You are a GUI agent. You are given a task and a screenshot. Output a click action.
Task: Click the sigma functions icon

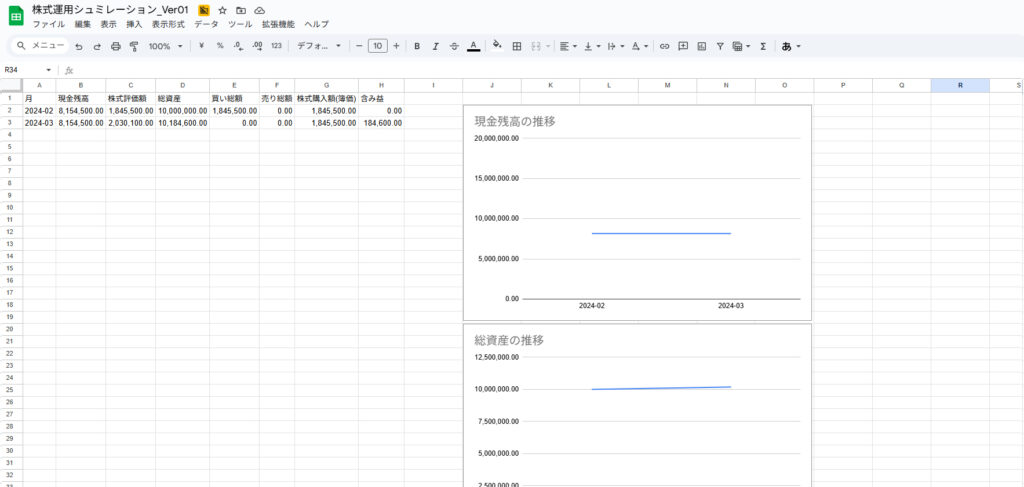point(763,46)
